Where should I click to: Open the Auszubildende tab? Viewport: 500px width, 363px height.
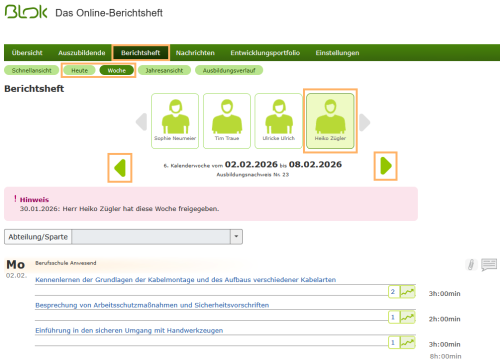pyautogui.click(x=82, y=53)
